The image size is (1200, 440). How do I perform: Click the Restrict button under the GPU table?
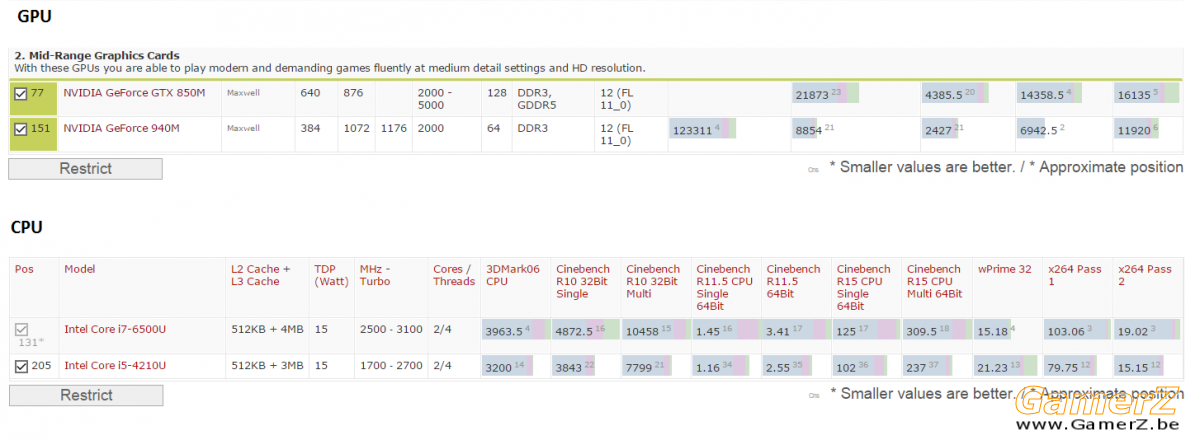point(85,169)
